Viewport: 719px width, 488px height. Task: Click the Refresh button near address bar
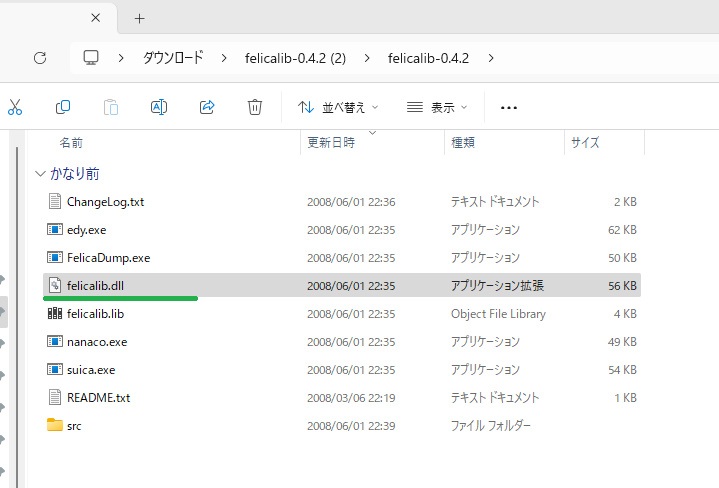40,58
